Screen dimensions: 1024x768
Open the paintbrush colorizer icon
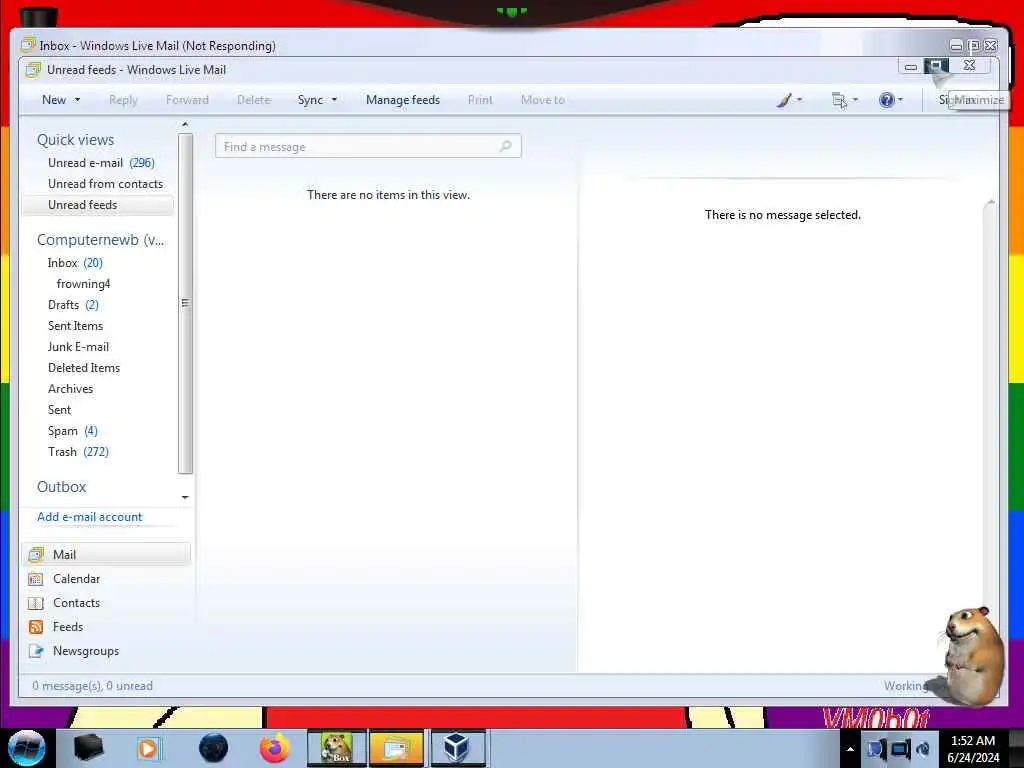[x=784, y=100]
